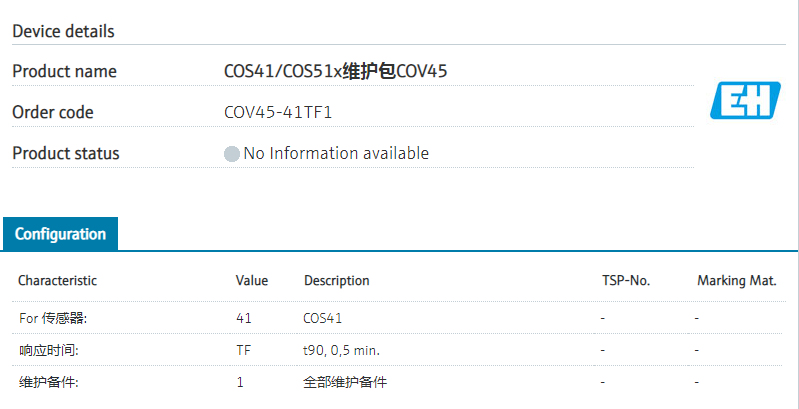Open the Configuration tab

click(60, 234)
